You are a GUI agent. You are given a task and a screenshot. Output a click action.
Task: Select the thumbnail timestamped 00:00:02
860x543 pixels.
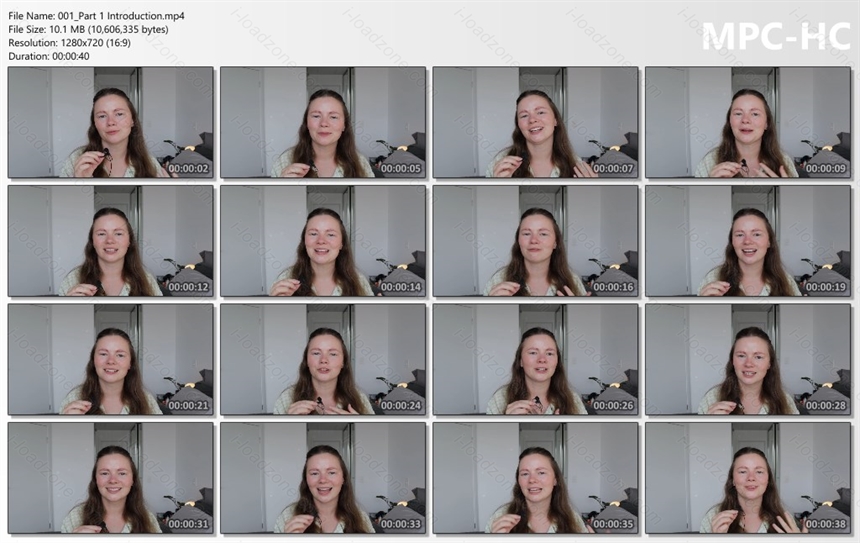(111, 122)
